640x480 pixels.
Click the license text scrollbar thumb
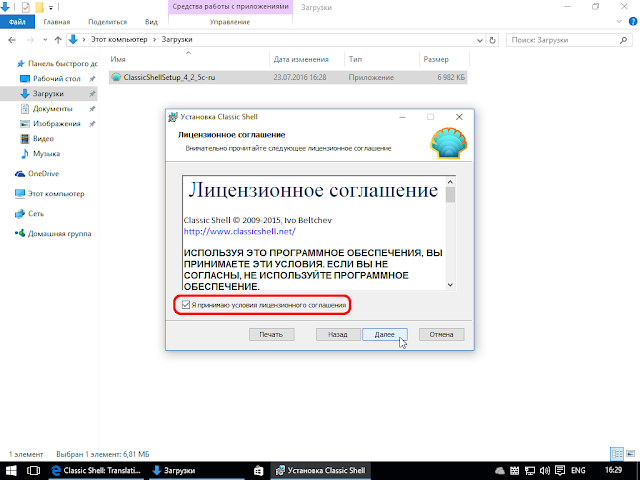[x=450, y=194]
